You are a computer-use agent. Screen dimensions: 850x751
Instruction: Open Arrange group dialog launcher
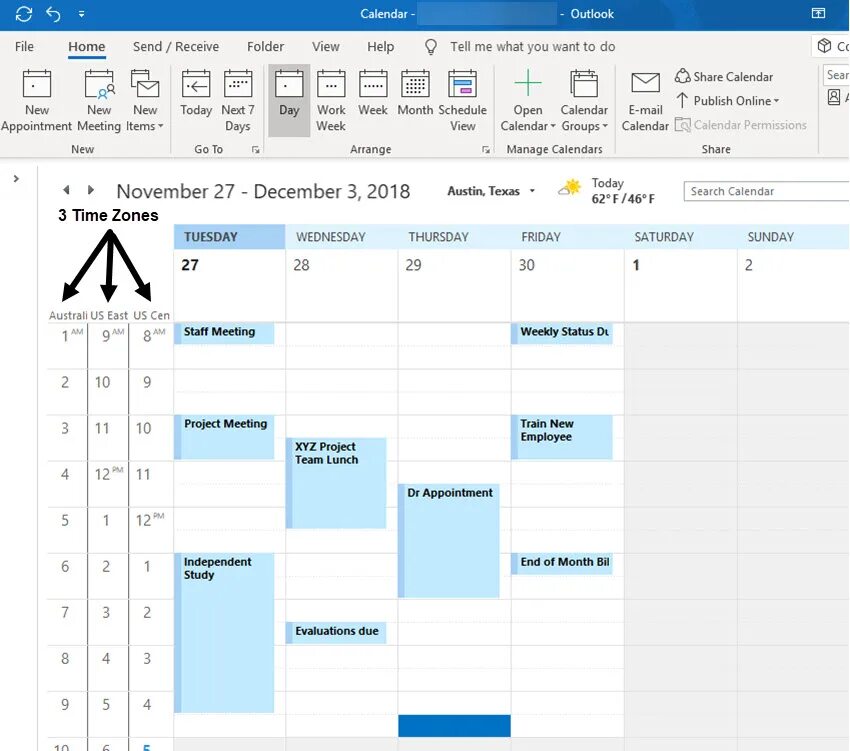486,150
